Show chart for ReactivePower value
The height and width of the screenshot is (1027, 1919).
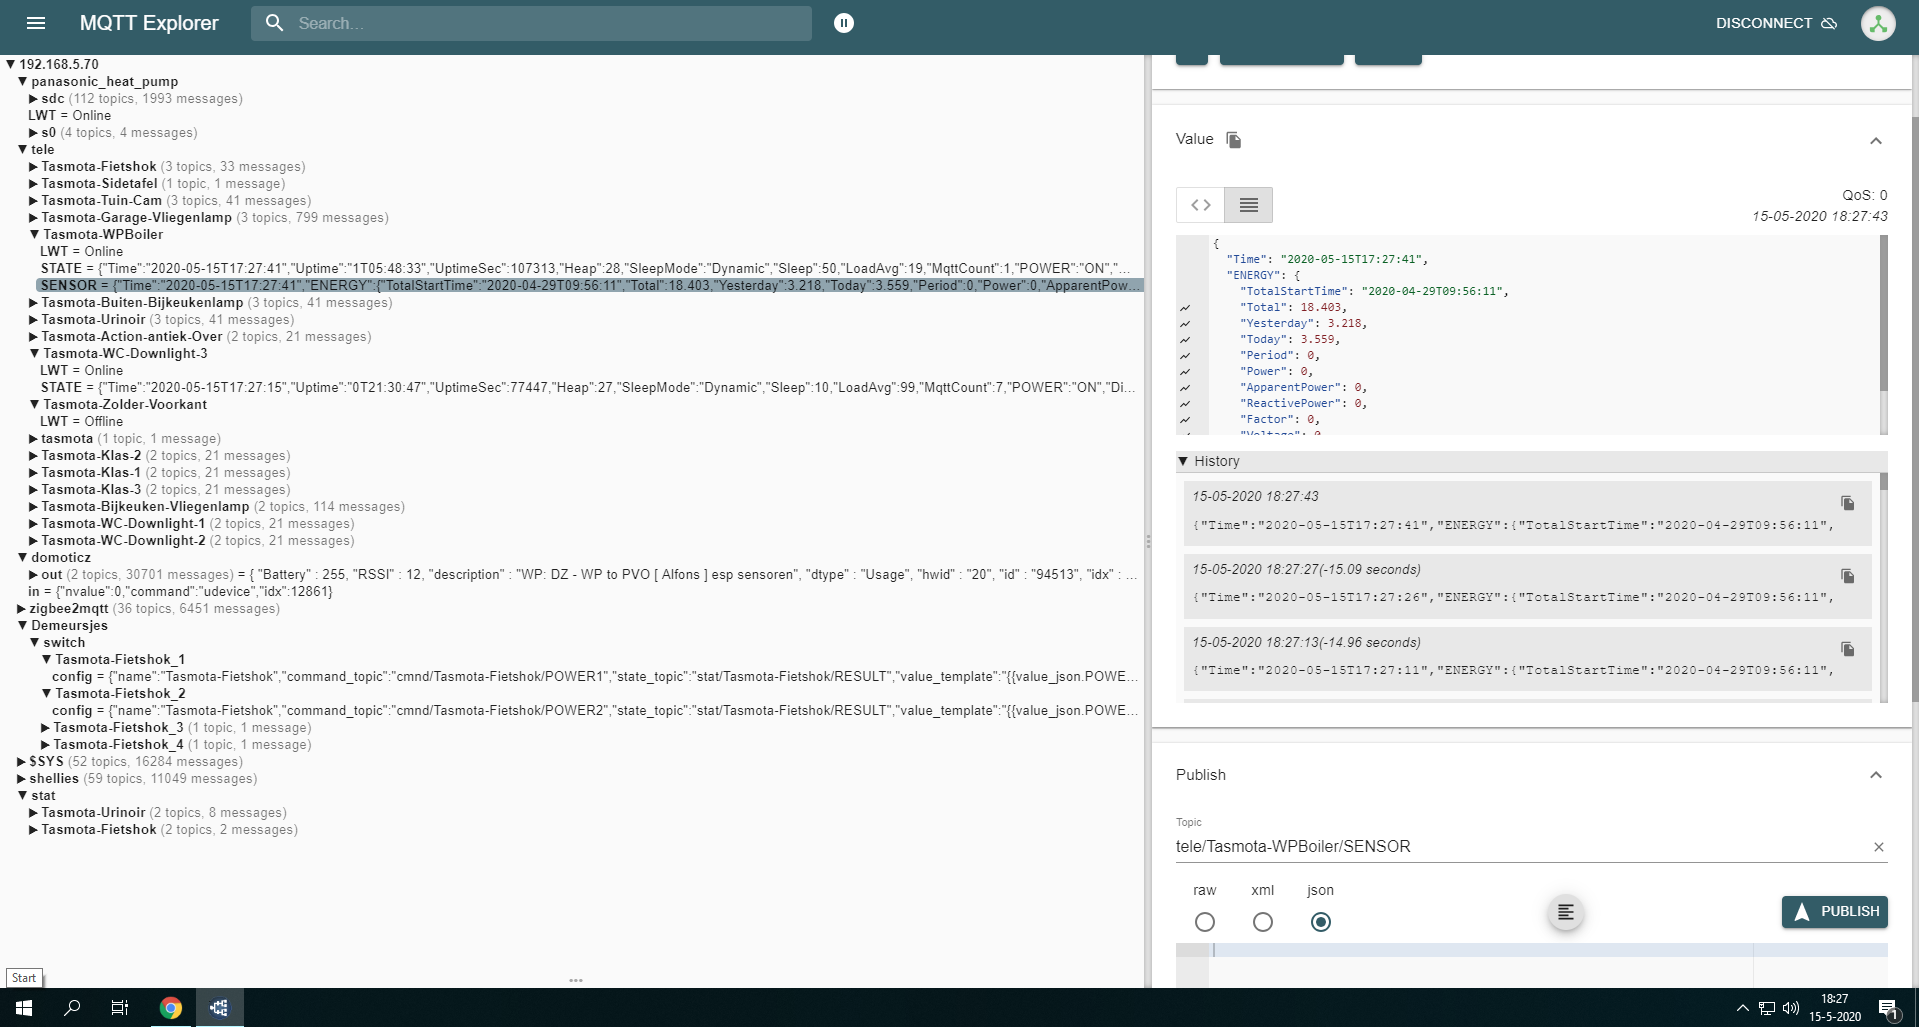1185,404
